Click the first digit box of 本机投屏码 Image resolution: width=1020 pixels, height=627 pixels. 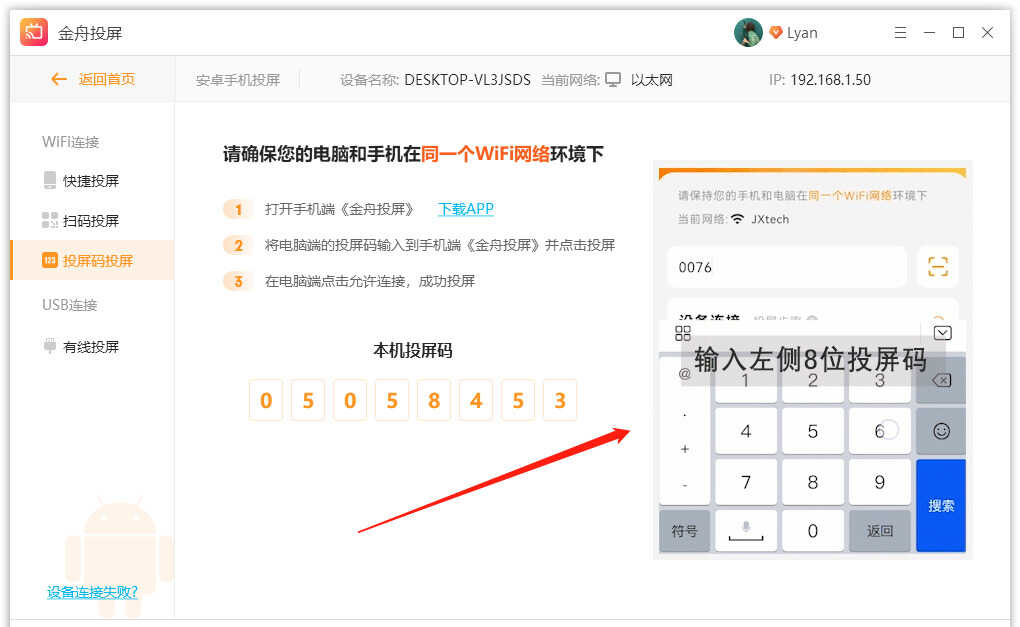[x=266, y=401]
